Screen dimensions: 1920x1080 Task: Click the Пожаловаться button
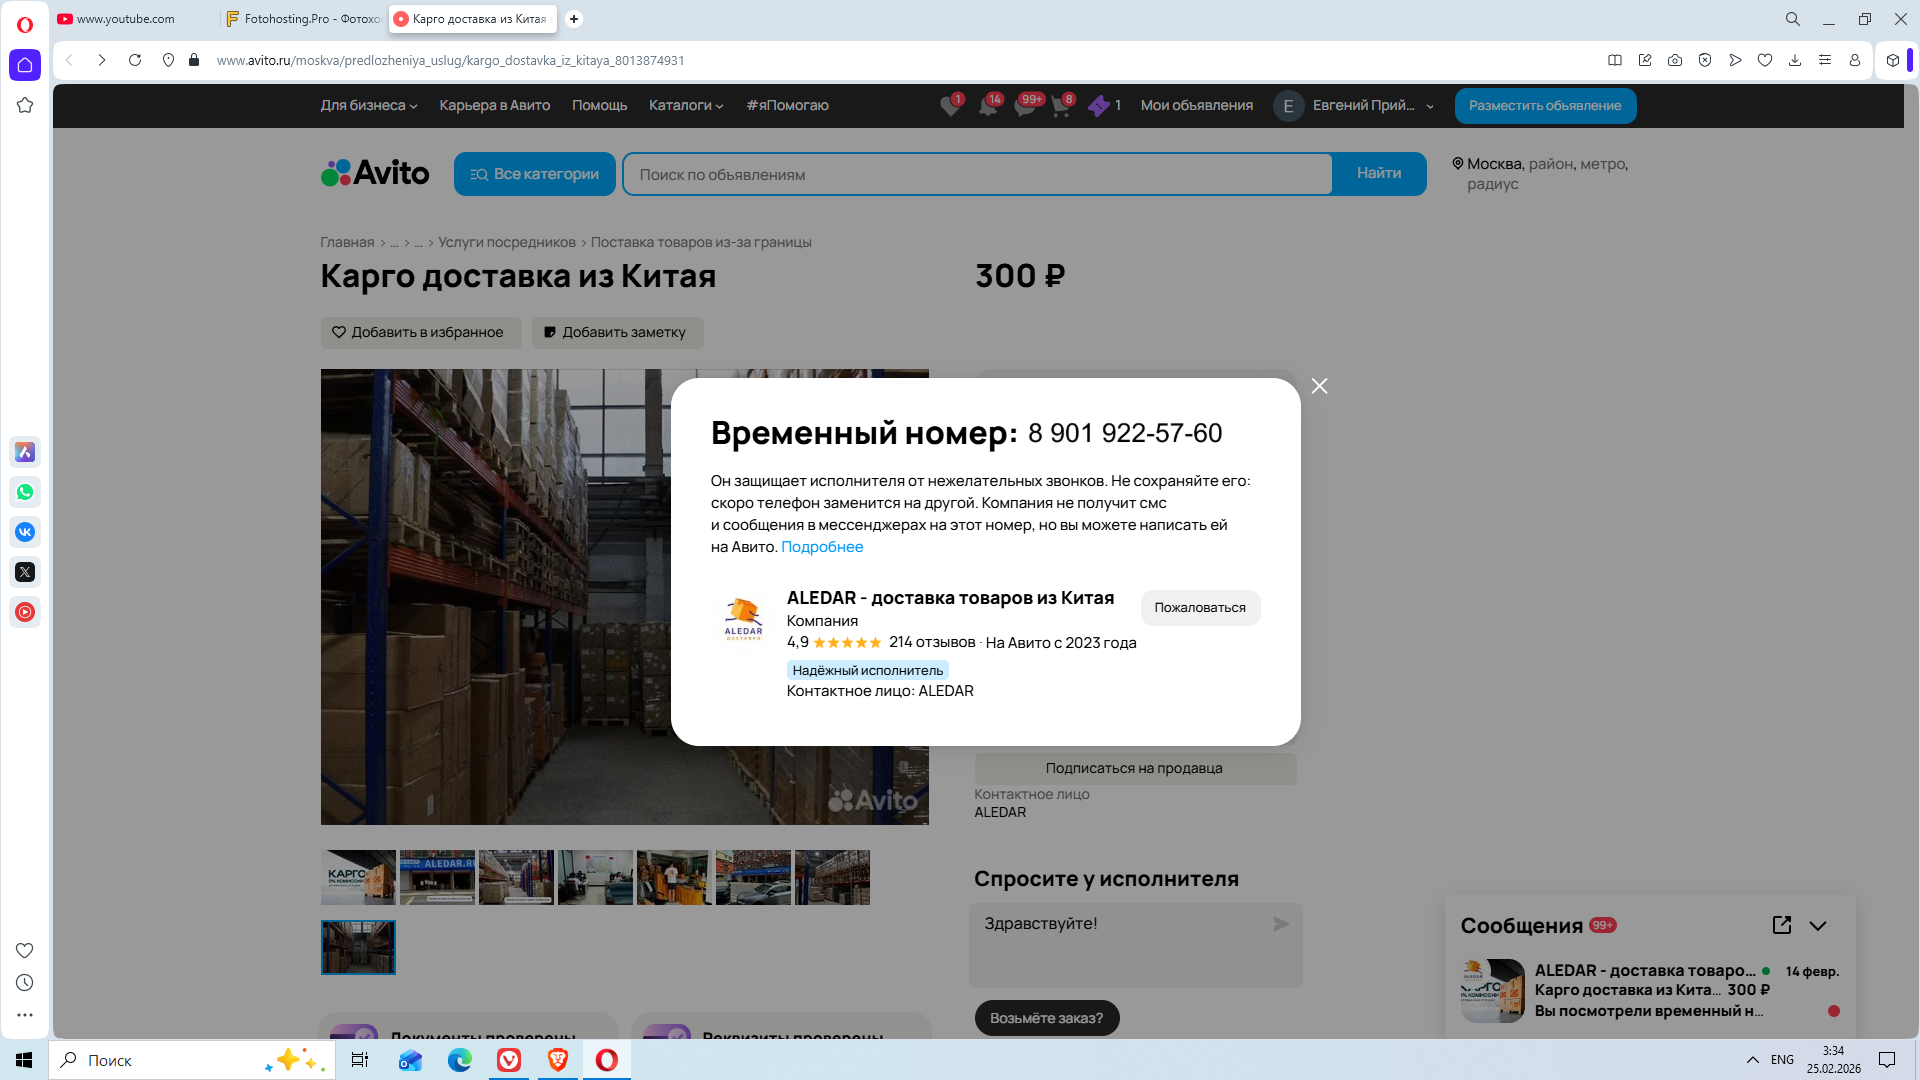pos(1199,607)
